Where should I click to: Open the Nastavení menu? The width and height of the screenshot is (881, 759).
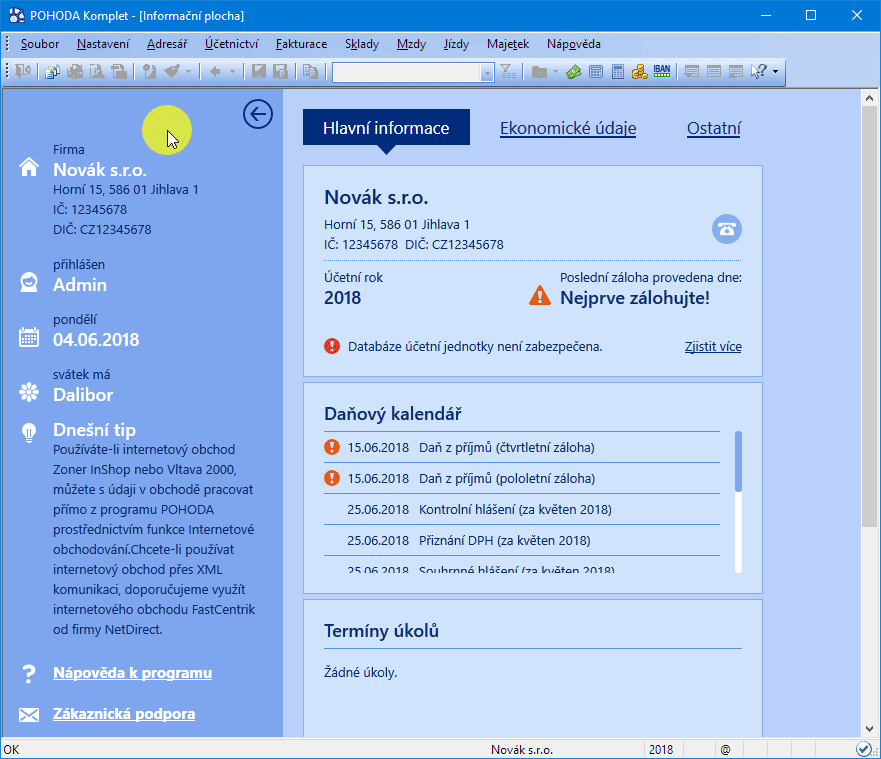103,44
